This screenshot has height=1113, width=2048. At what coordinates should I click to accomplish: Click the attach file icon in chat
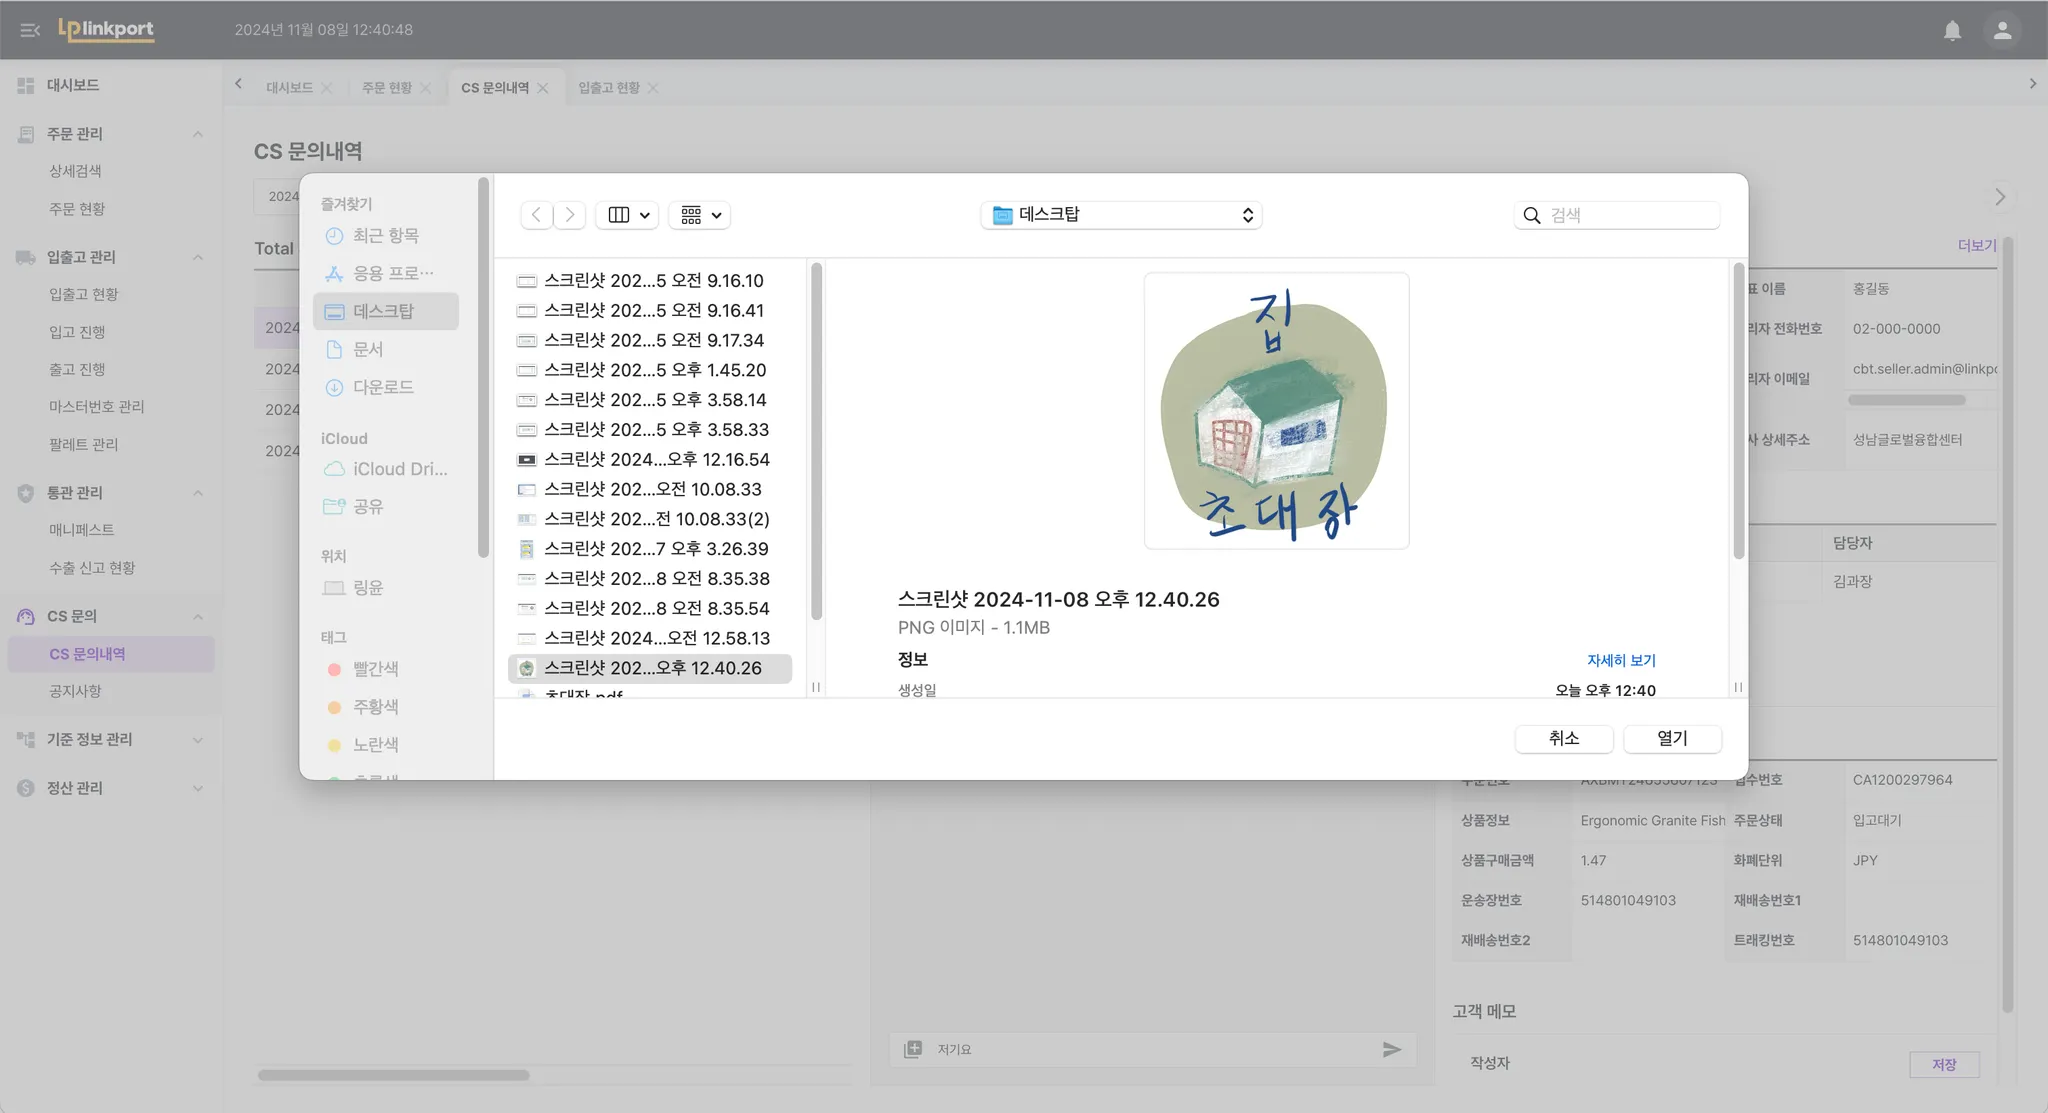coord(912,1049)
